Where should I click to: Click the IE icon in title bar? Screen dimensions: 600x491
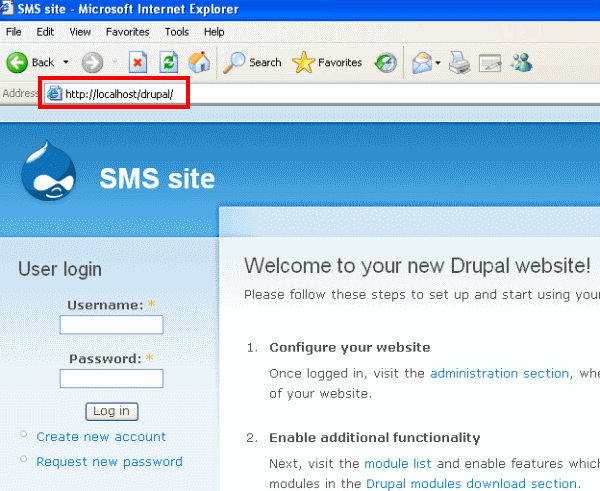(x=7, y=8)
